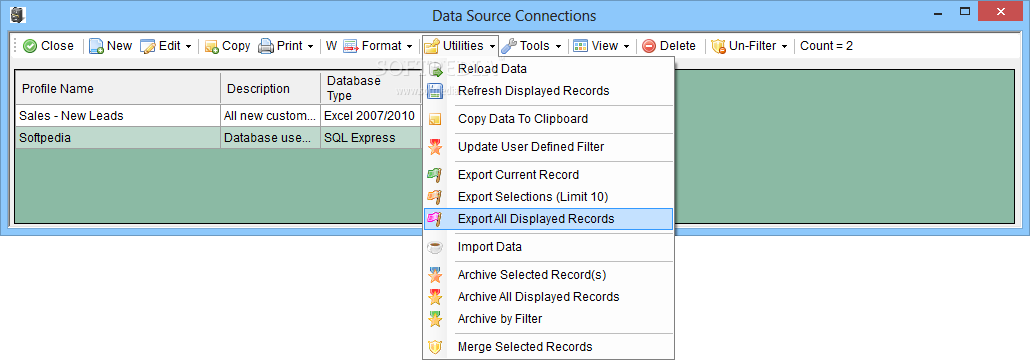The width and height of the screenshot is (1030, 360).
Task: Click the Tools wrench icon
Action: (x=509, y=46)
